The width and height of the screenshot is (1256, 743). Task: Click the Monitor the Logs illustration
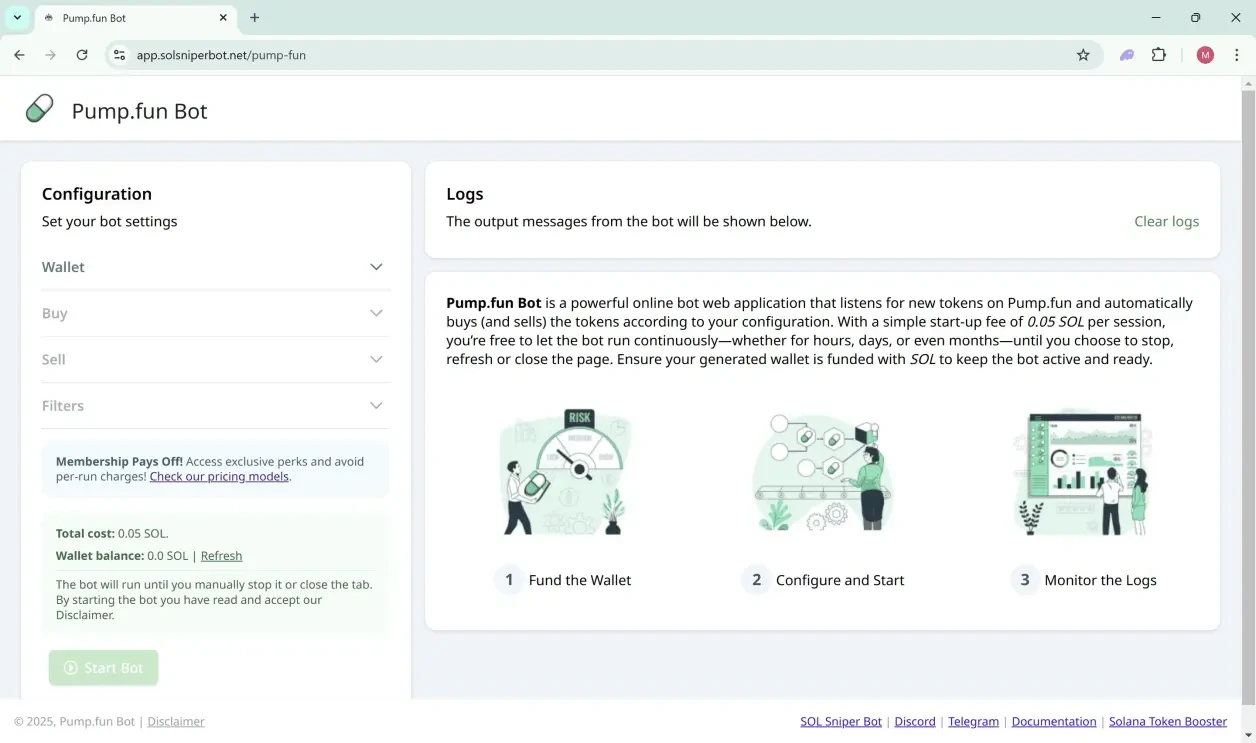[1084, 472]
